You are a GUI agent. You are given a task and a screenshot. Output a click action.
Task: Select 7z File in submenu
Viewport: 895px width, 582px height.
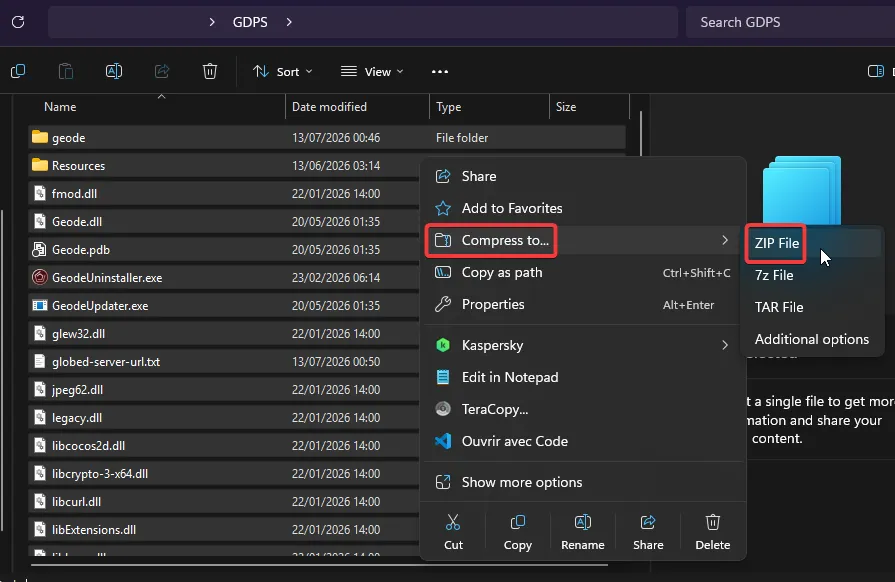pos(812,275)
